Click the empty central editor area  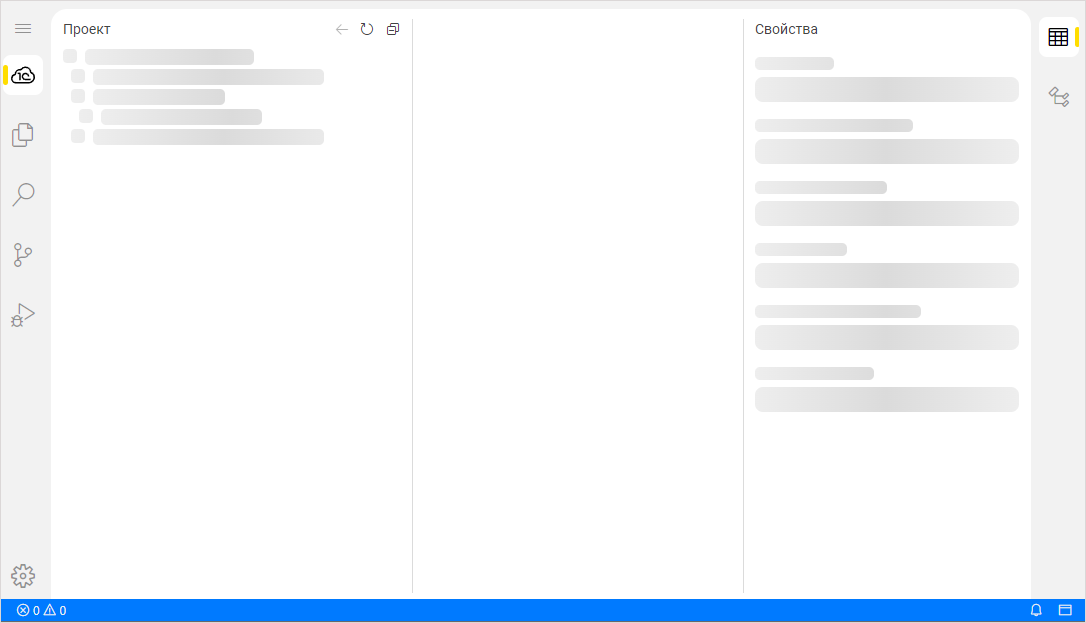(578, 300)
